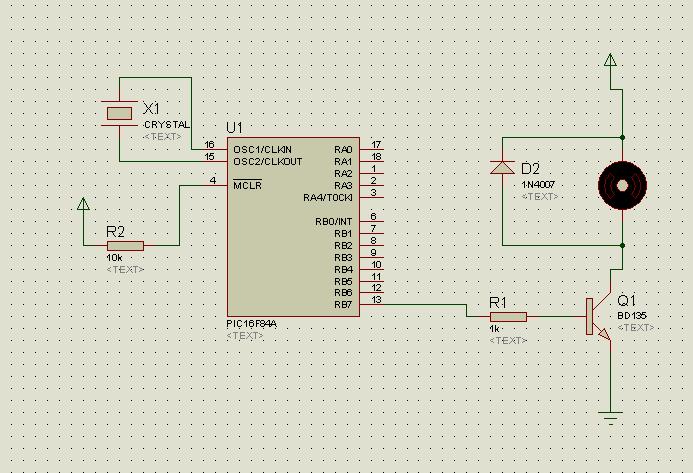
Task: Click the <TEXT> placeholder under 1k
Action: tap(508, 340)
